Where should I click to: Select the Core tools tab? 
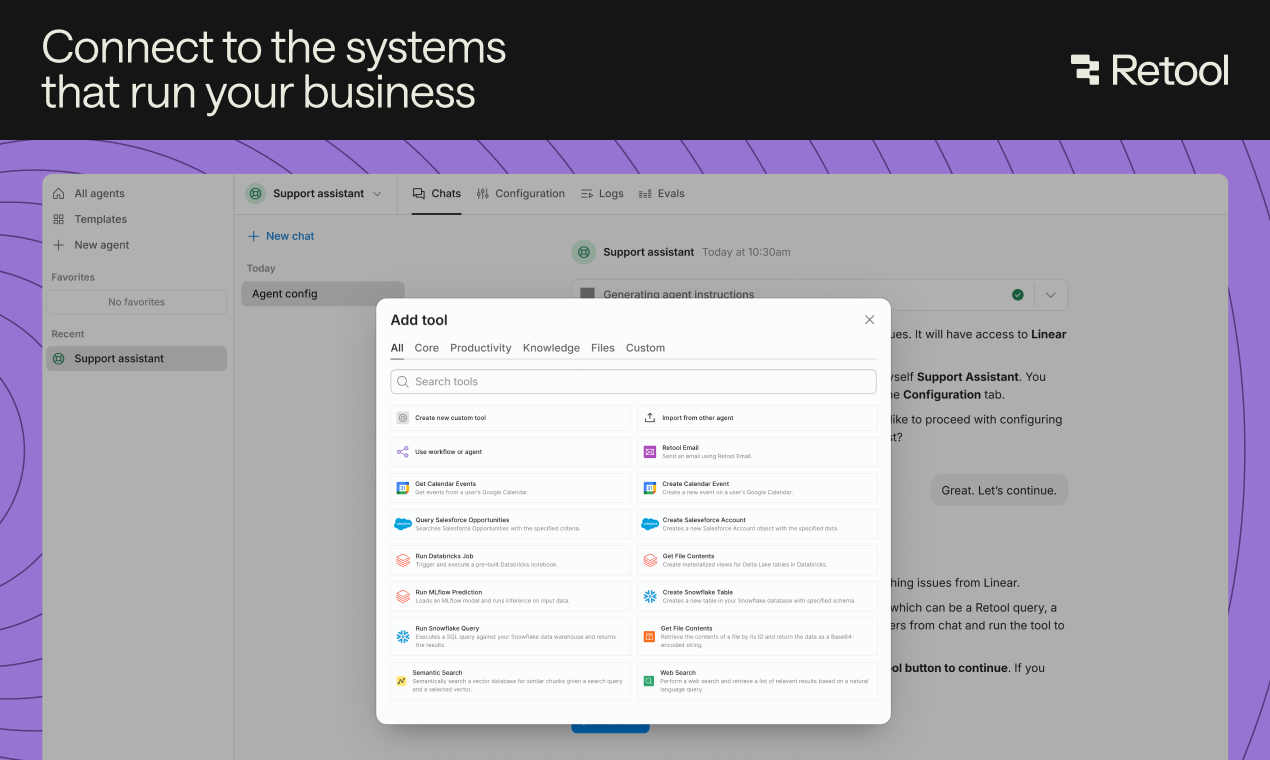click(427, 348)
